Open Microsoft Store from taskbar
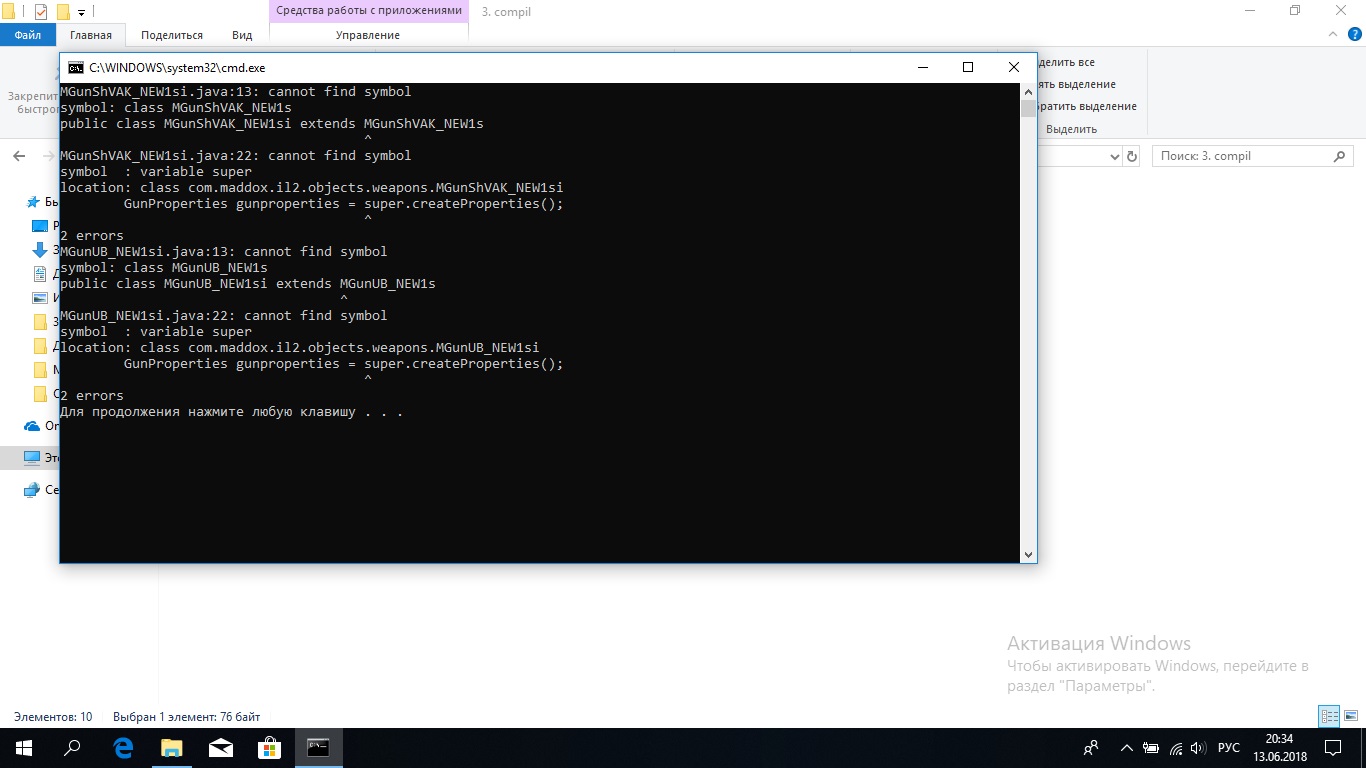This screenshot has width=1366, height=768. tap(270, 748)
